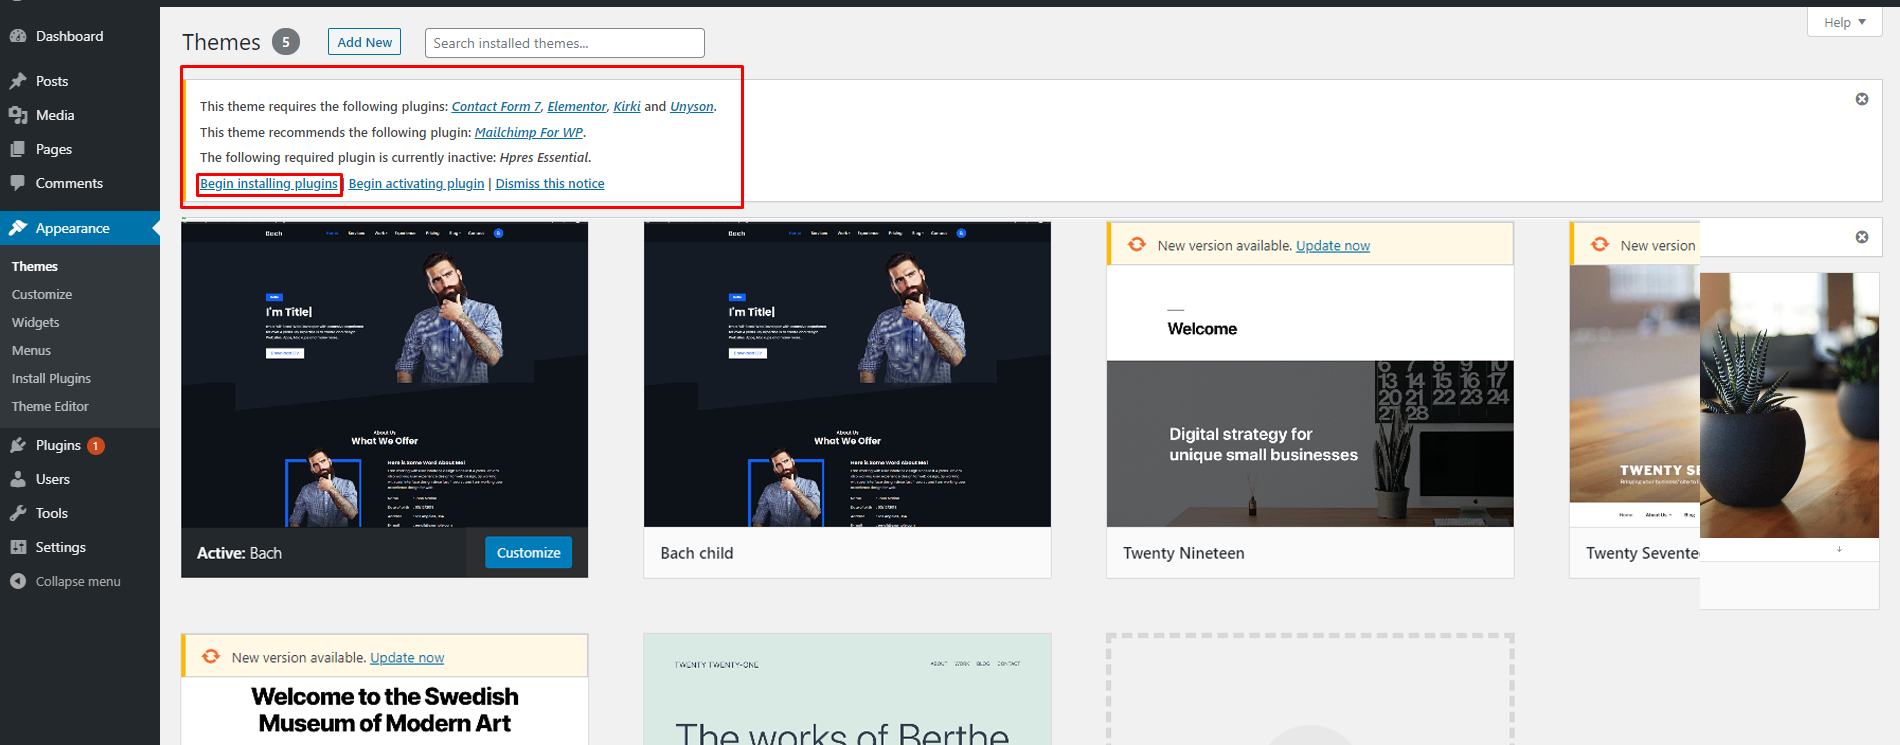Click the Twenty Nineteen theme name

click(x=1184, y=553)
